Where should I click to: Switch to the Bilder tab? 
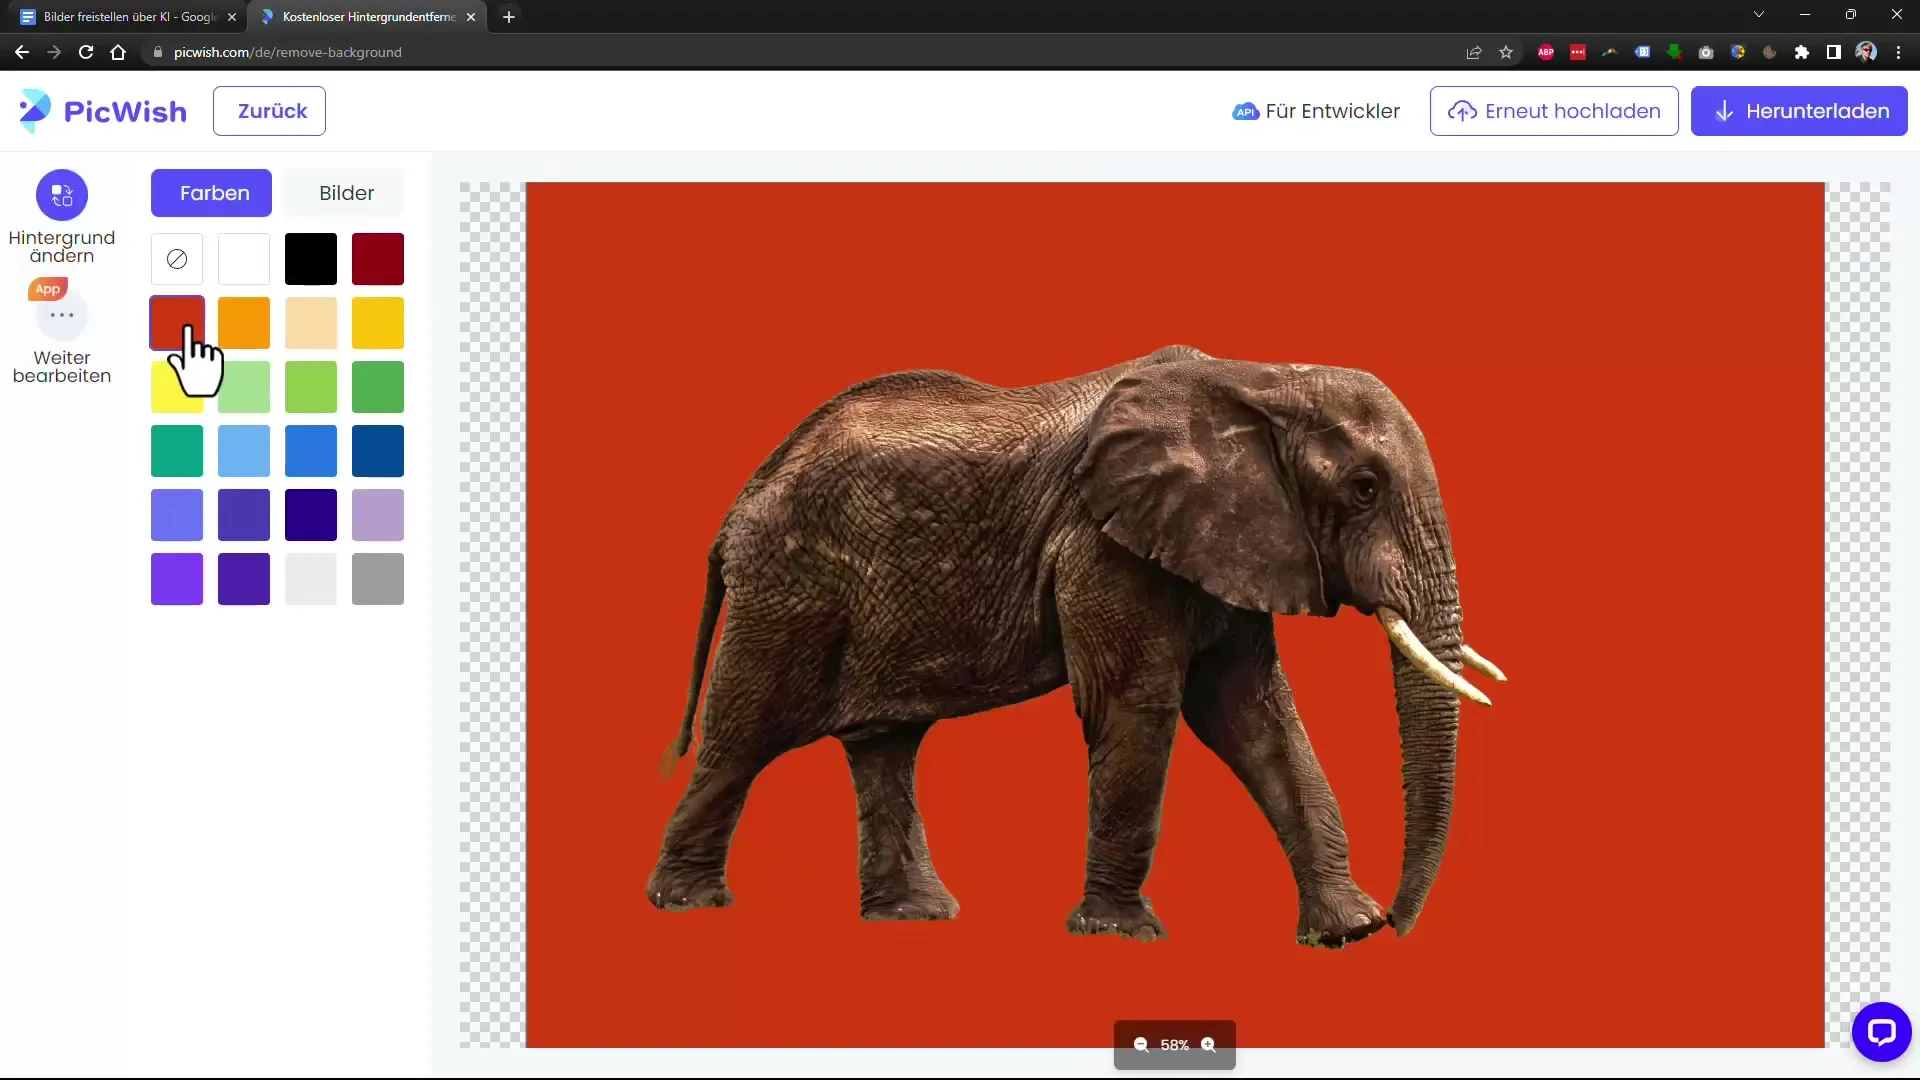pos(346,193)
